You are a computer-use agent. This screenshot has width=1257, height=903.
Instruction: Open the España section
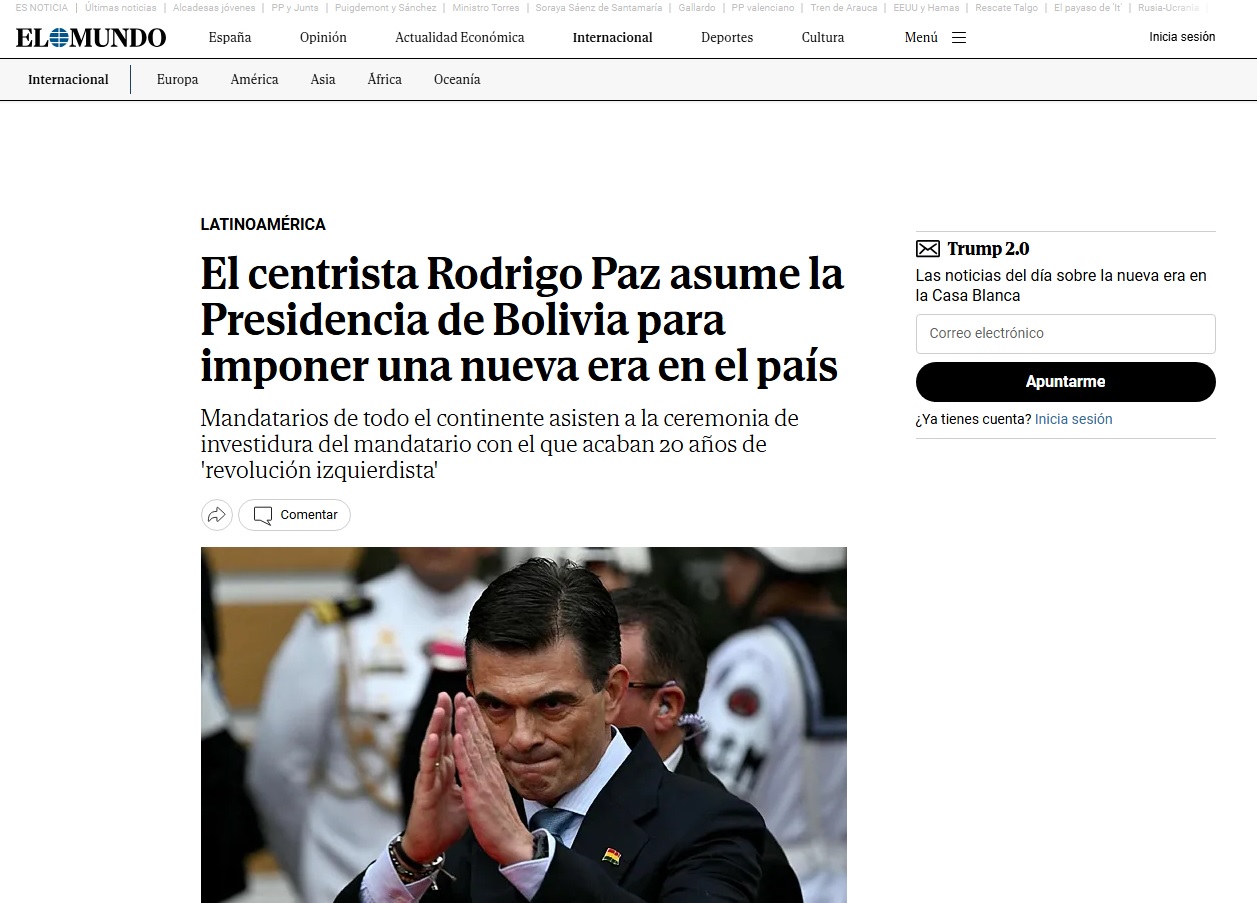[230, 38]
